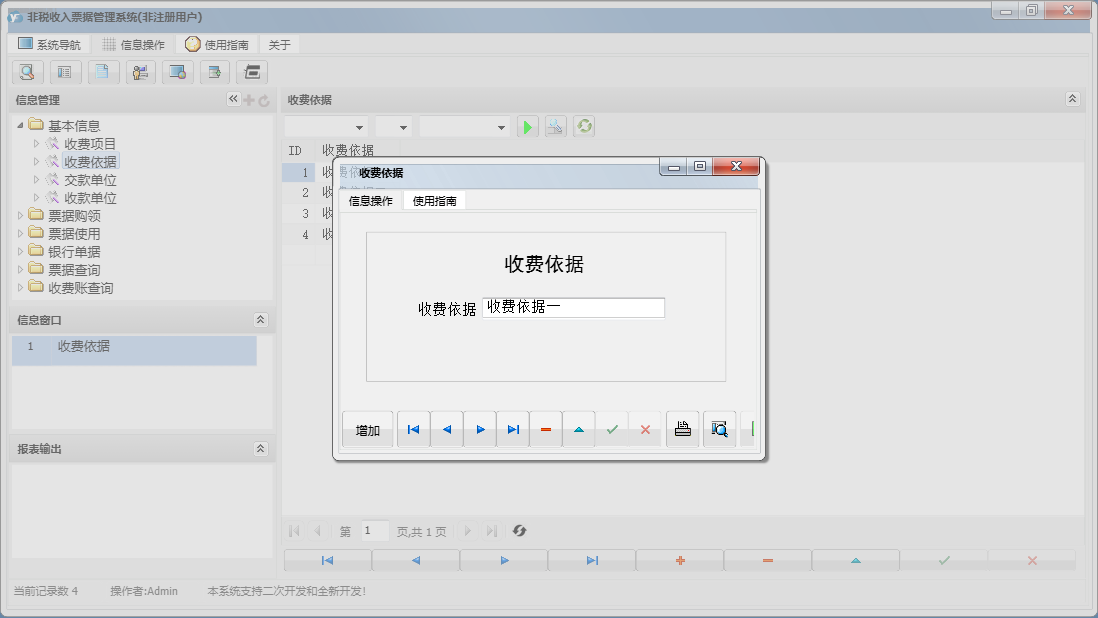The height and width of the screenshot is (618, 1098).
Task: Run filter with the green play icon
Action: [527, 127]
